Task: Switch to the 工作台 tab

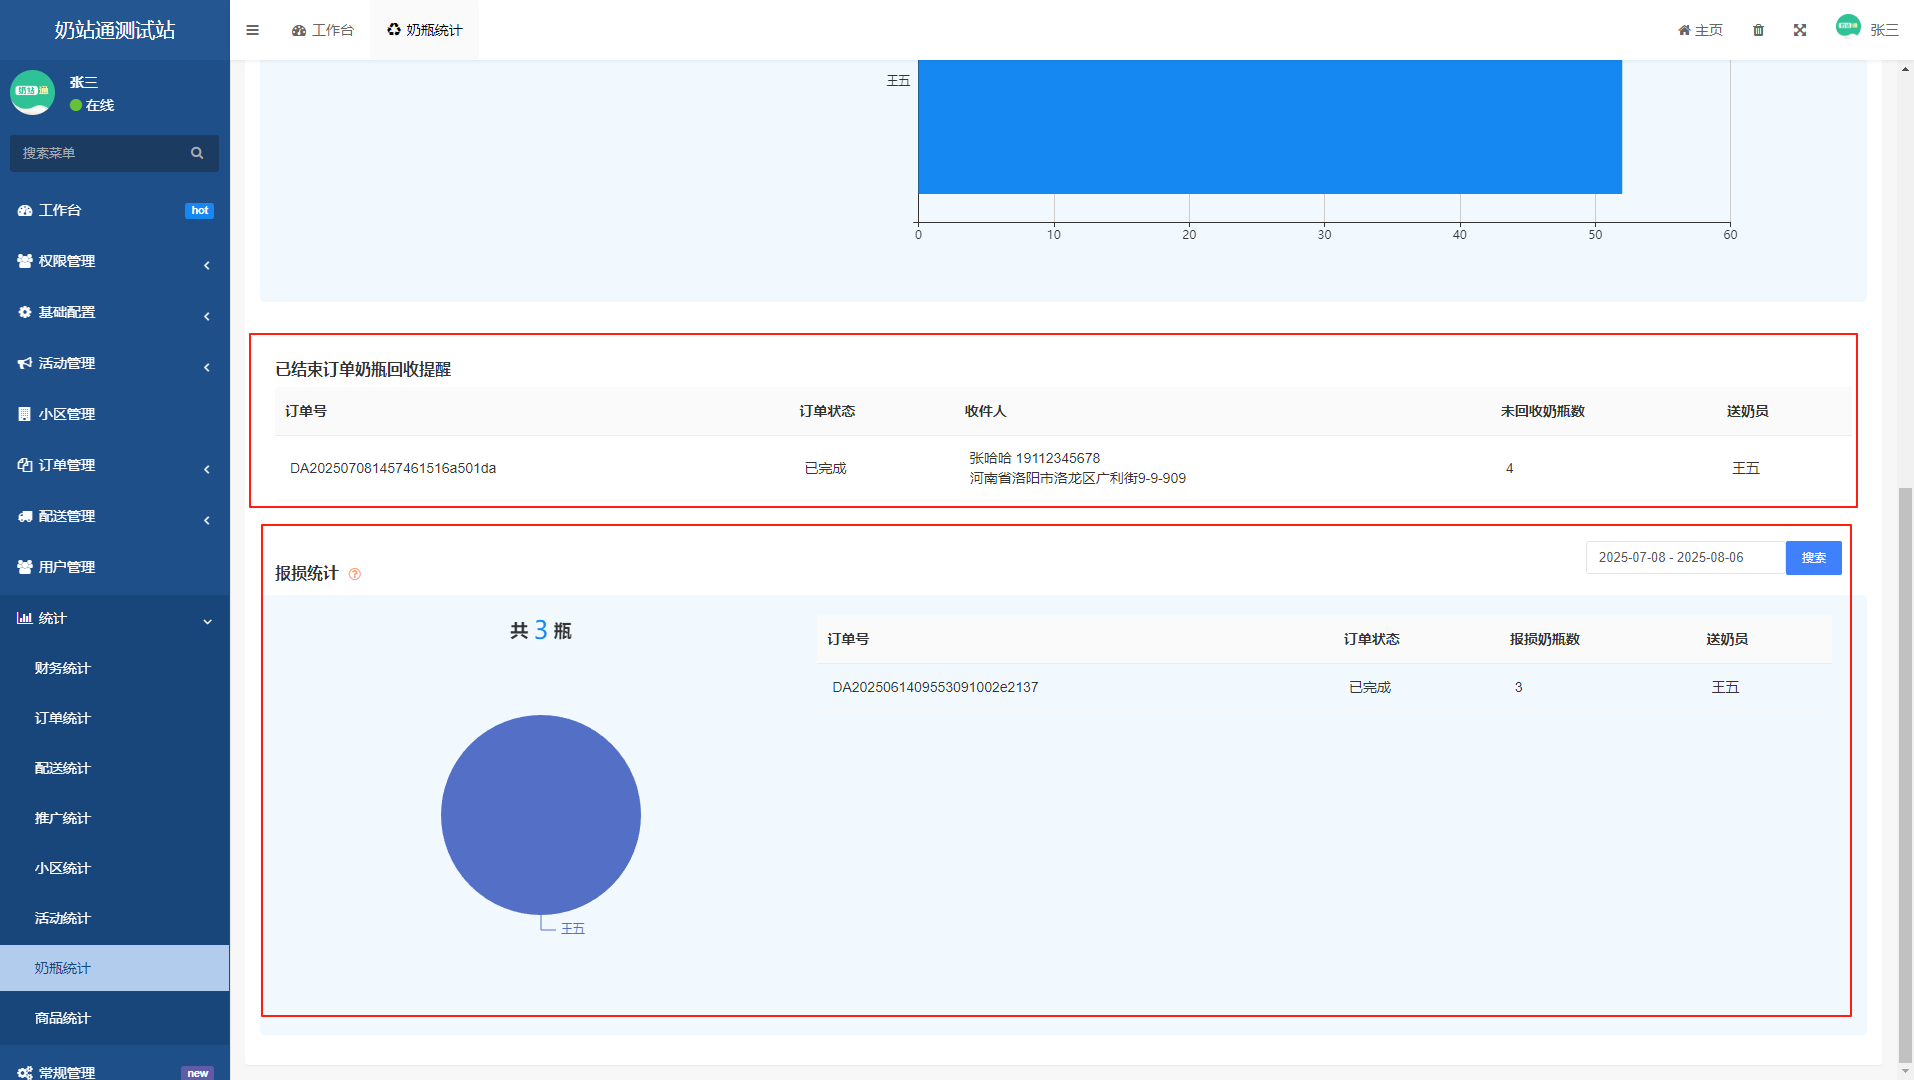Action: (323, 30)
